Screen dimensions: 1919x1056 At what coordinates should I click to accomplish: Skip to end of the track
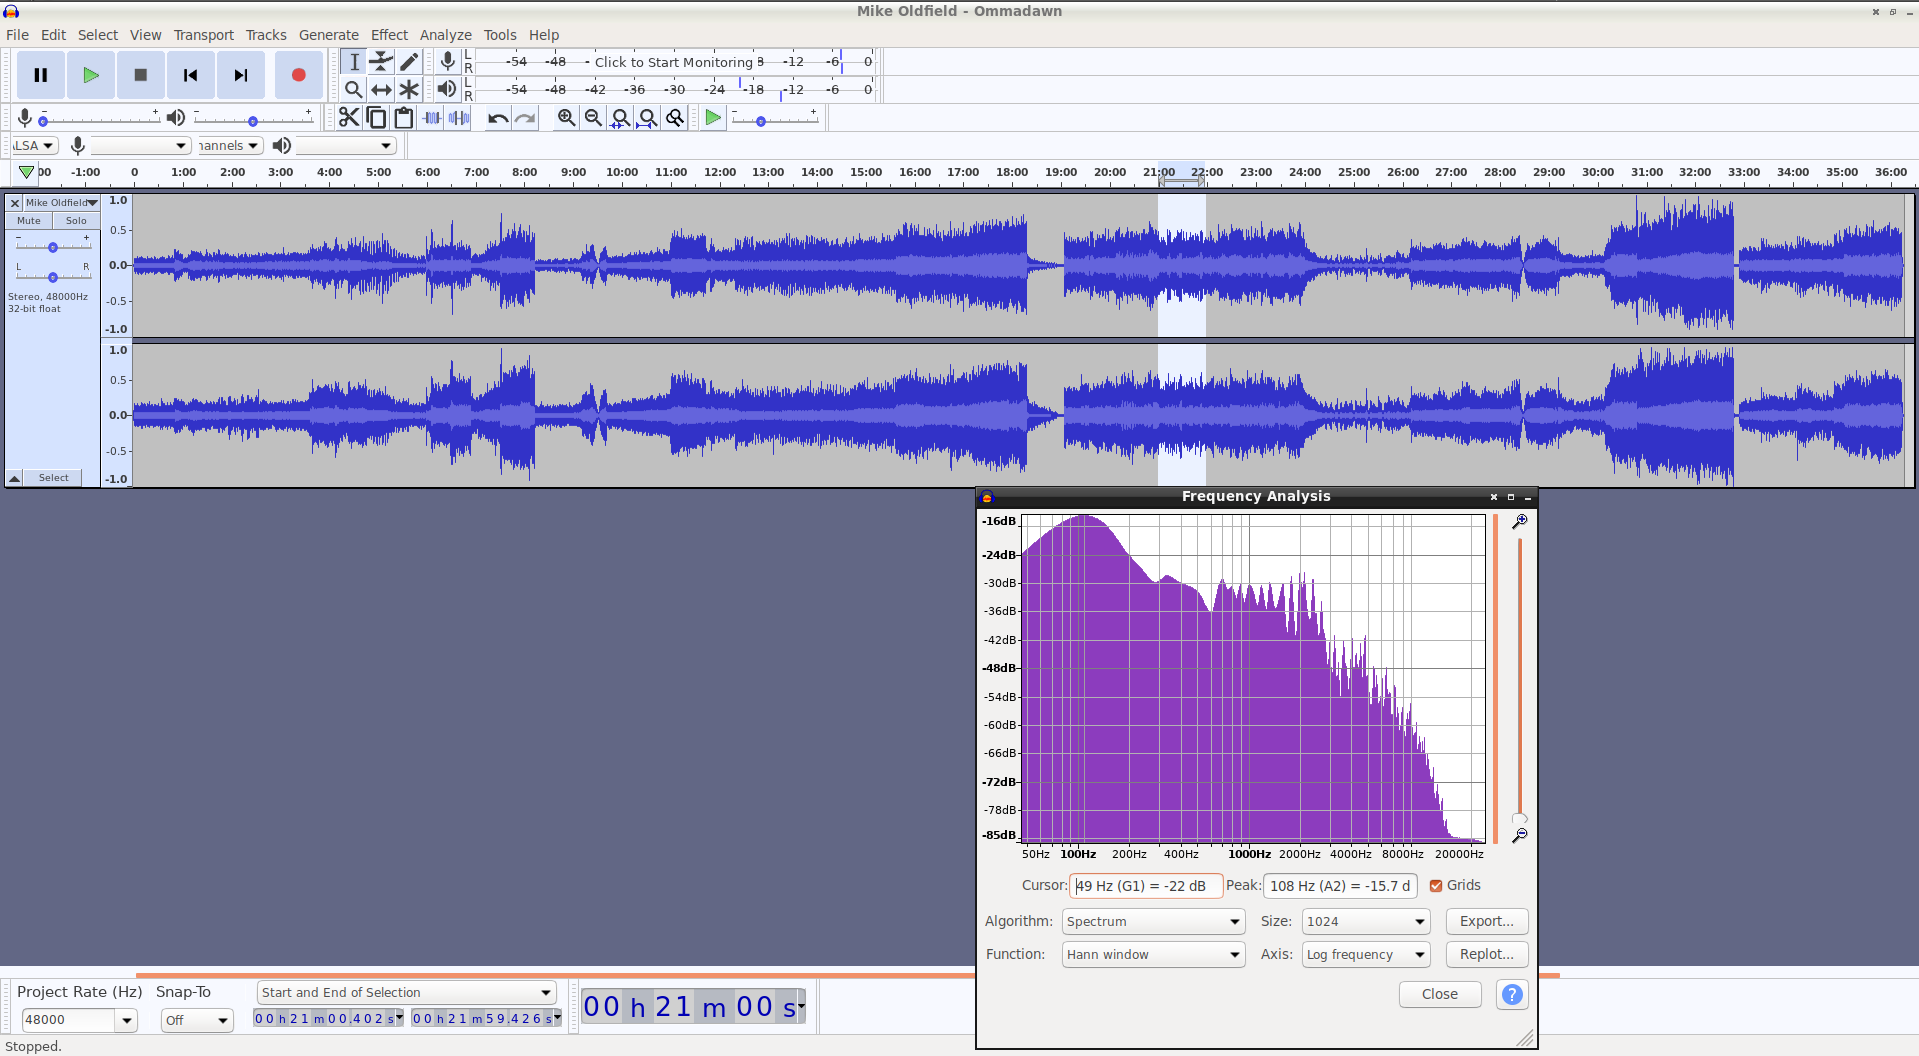click(x=241, y=75)
